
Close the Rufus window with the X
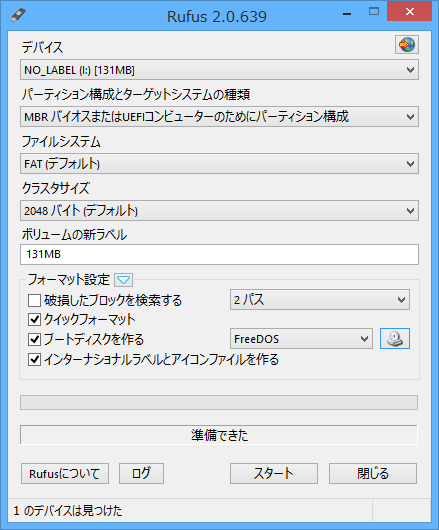tap(410, 11)
